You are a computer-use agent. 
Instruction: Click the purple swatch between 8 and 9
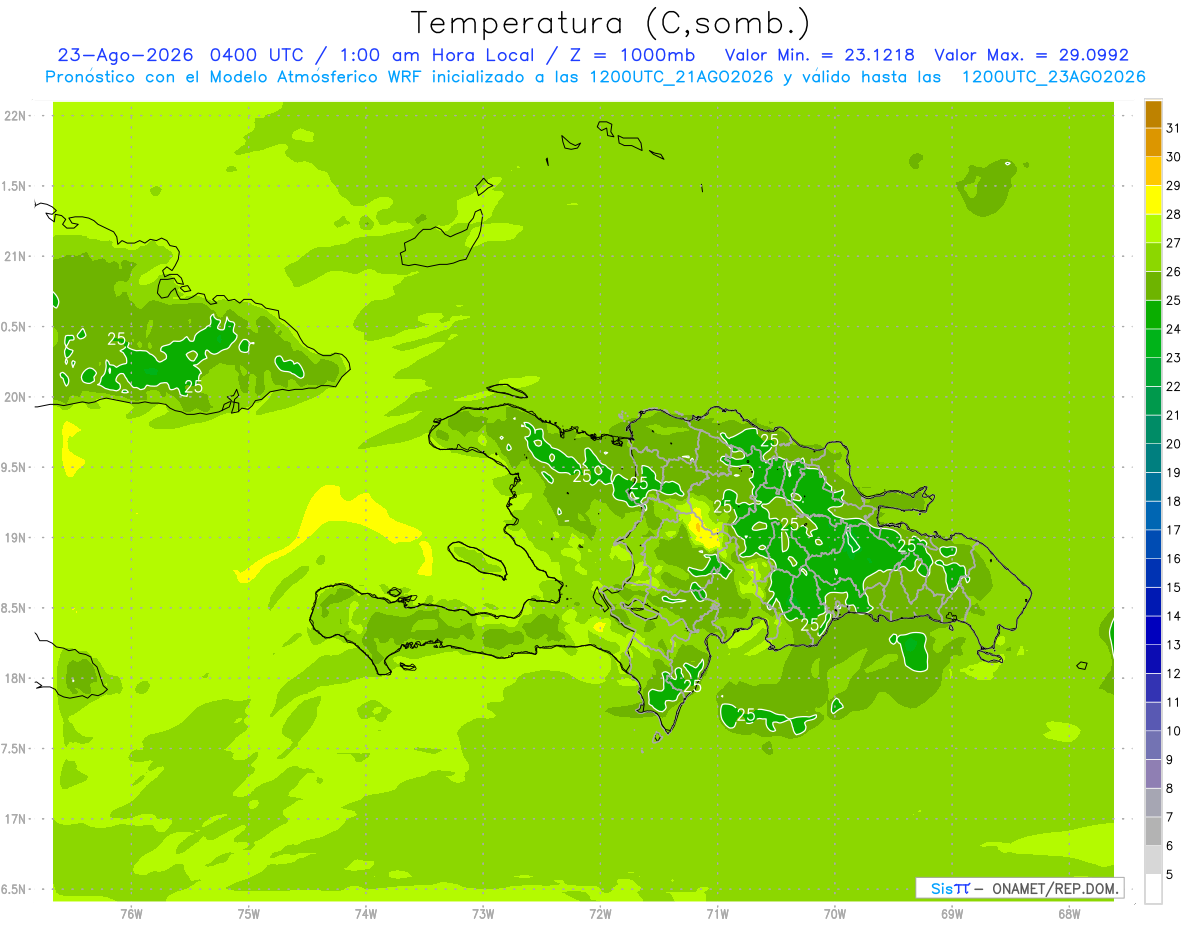[1153, 775]
